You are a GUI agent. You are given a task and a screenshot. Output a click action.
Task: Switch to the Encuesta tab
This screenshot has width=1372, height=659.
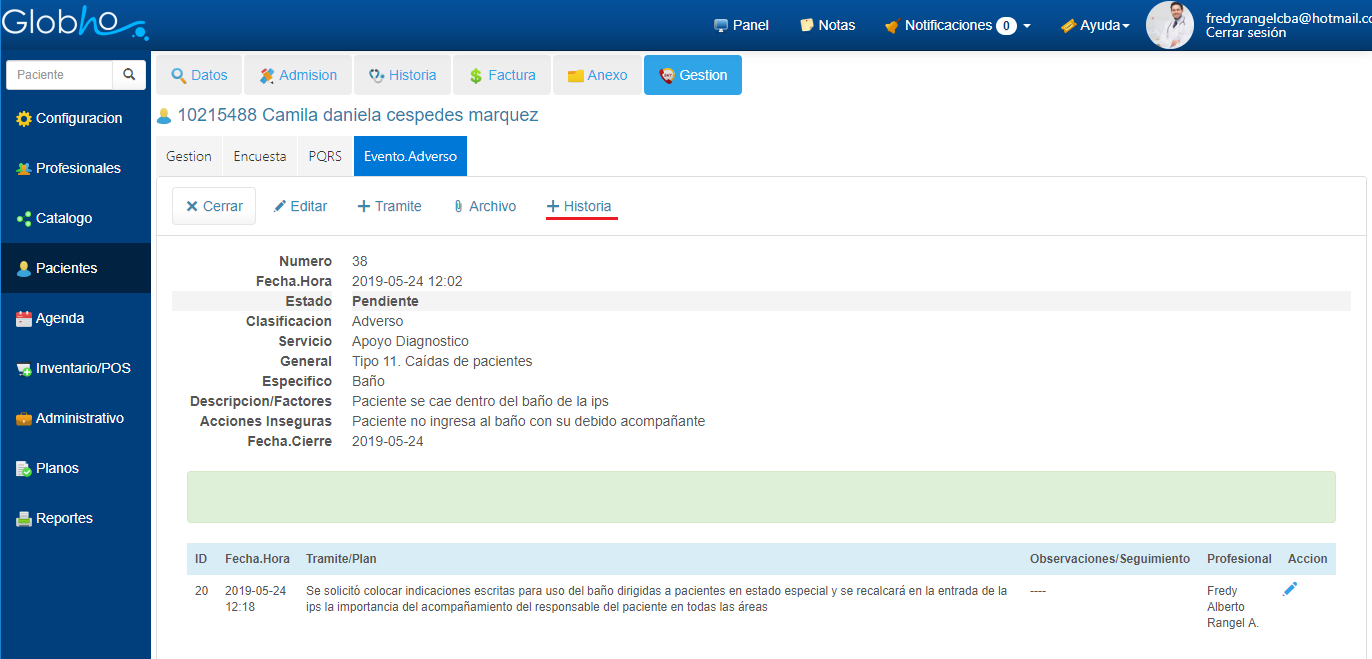[x=259, y=156]
